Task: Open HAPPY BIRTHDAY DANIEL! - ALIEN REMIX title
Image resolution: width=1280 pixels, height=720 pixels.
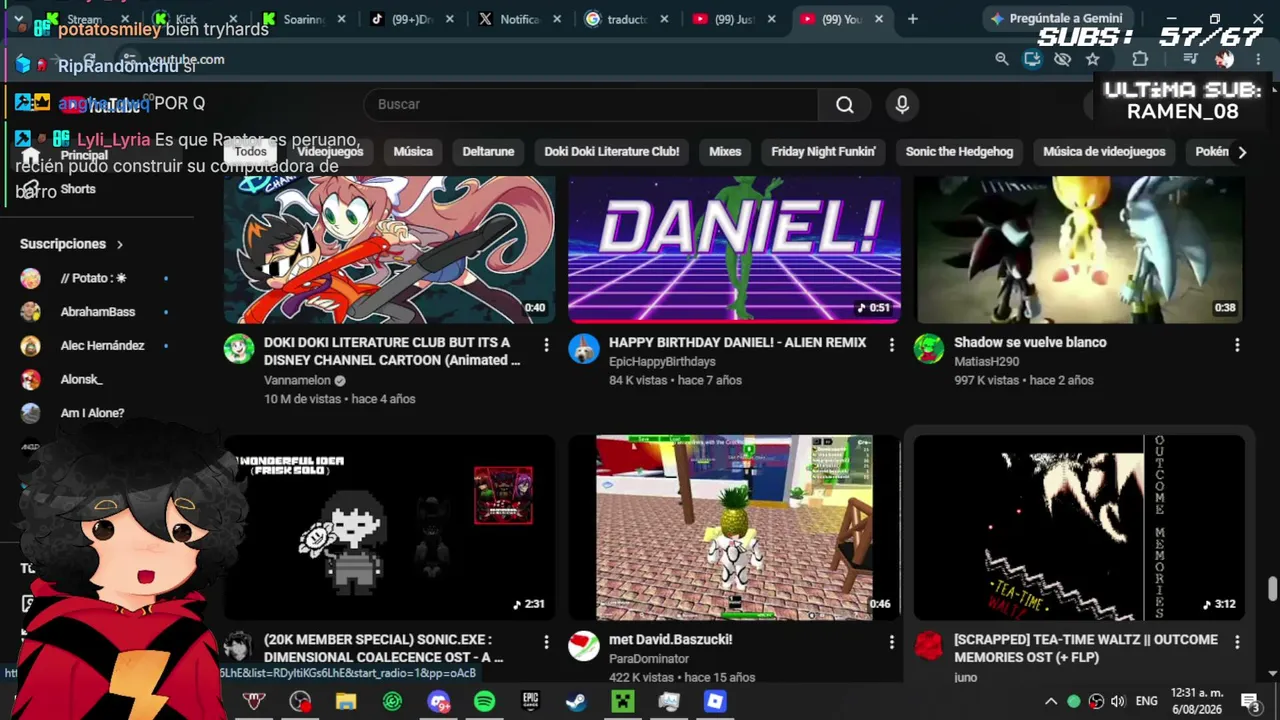Action: (x=737, y=342)
